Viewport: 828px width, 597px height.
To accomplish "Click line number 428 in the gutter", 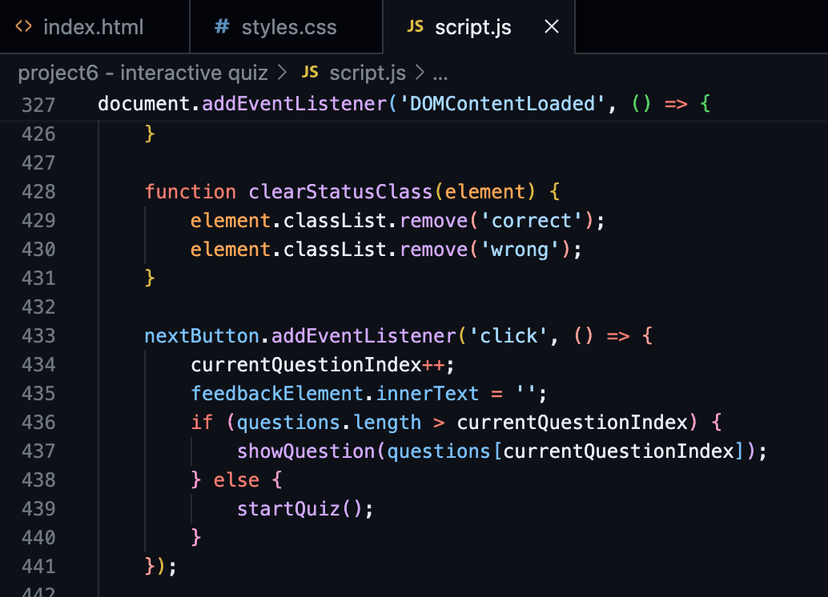I will (38, 191).
